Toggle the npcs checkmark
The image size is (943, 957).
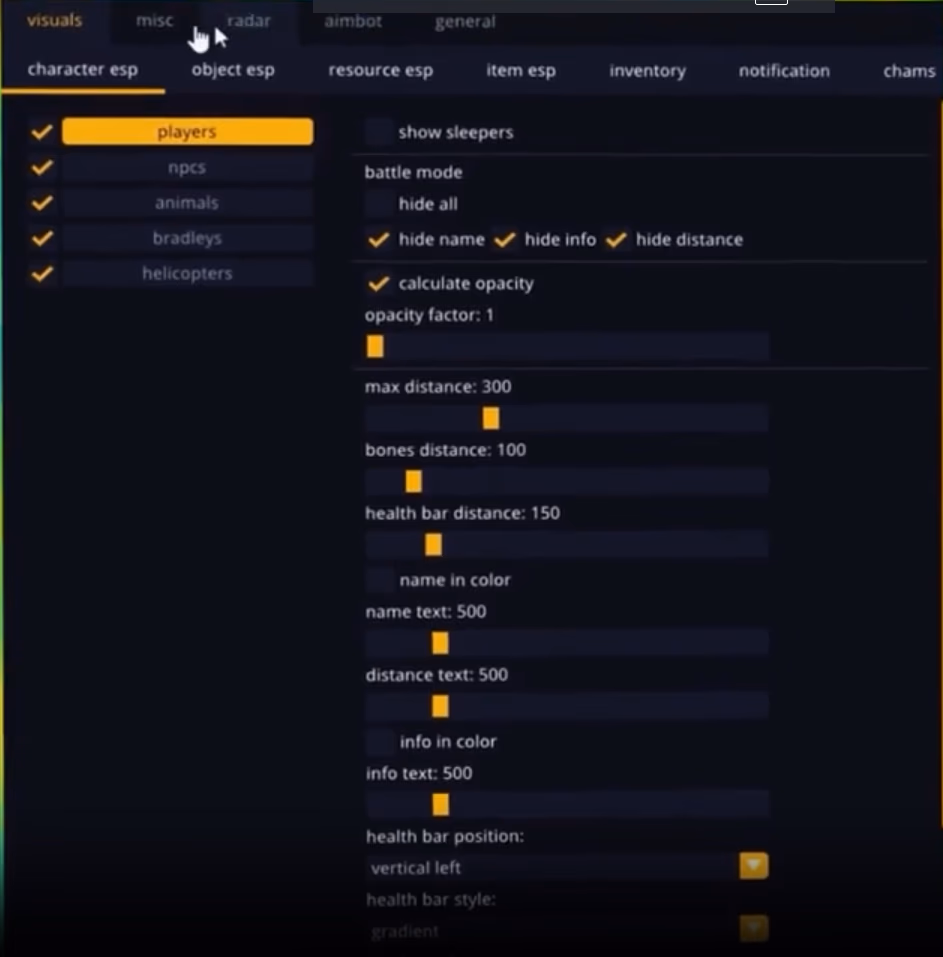42,167
